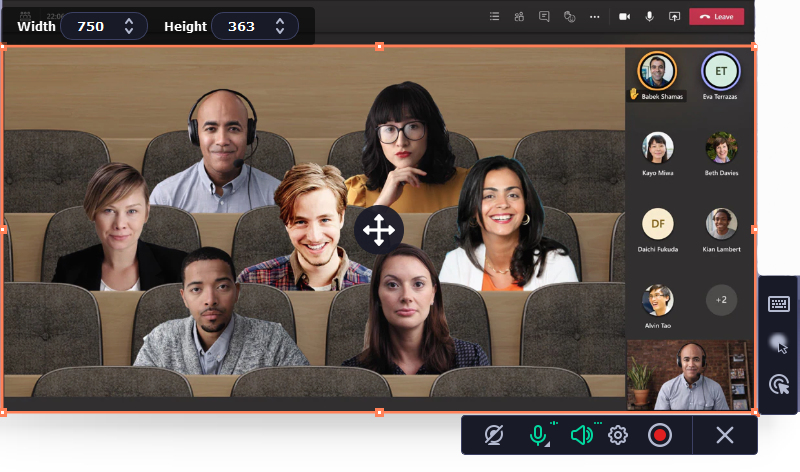Viewport: 800px width, 472px height.
Task: Enable the mouse click animation icon
Action: pyautogui.click(x=779, y=384)
